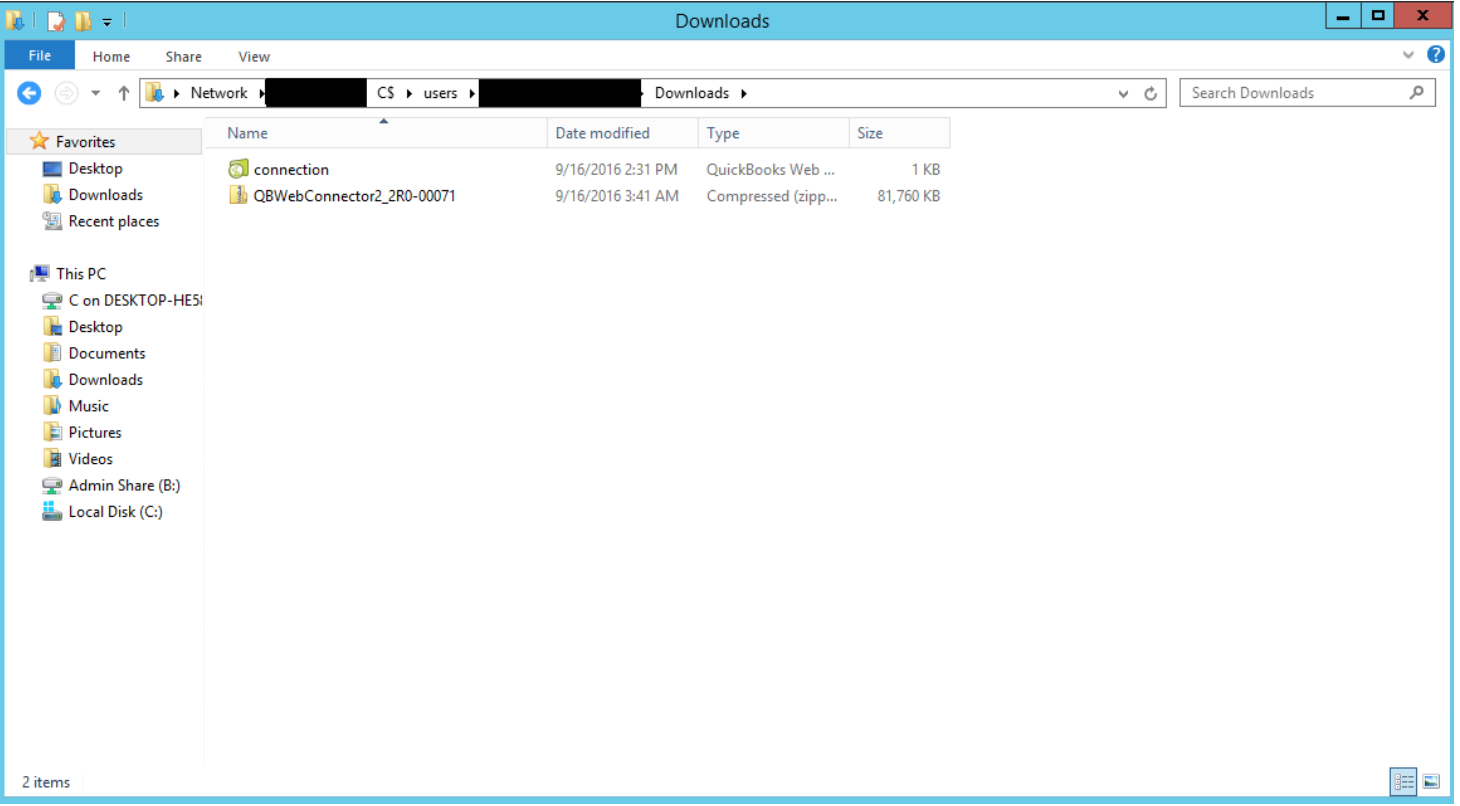Click the breadcrumb arrow after Downloads
The width and height of the screenshot is (1460, 806).
(x=743, y=92)
